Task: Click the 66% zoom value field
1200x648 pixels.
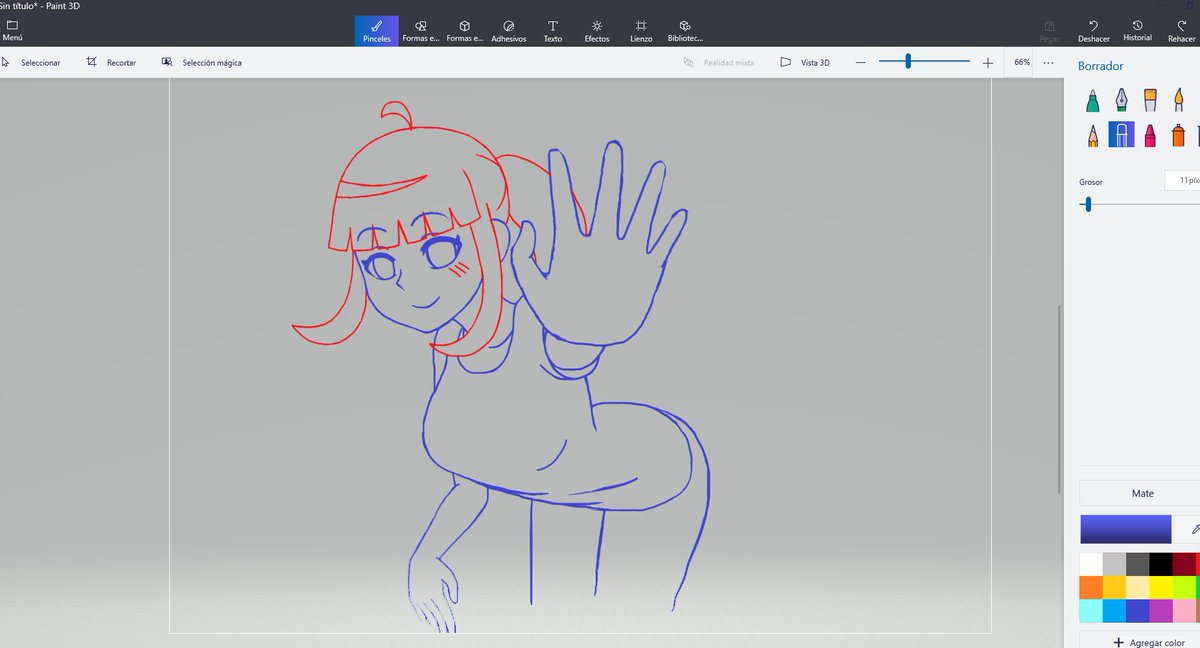Action: 1021,62
